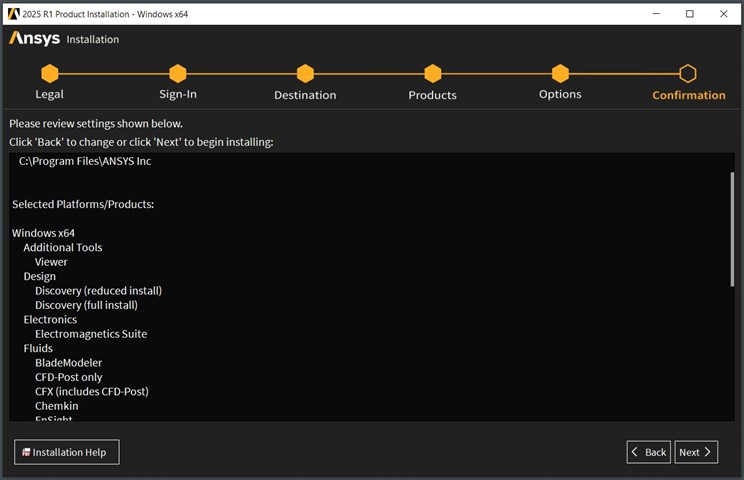
Task: Select Discovery (full install) entry
Action: (86, 305)
